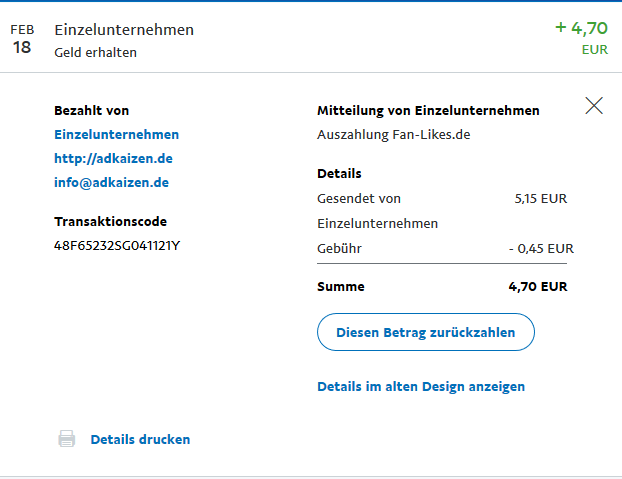The image size is (622, 479).
Task: Click the bold 4,70 EUR total
Action: (538, 286)
